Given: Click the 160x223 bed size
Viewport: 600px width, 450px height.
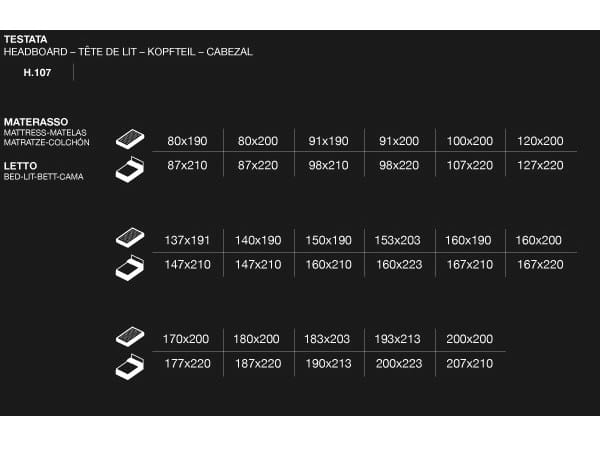Looking at the screenshot, I should (x=399, y=264).
